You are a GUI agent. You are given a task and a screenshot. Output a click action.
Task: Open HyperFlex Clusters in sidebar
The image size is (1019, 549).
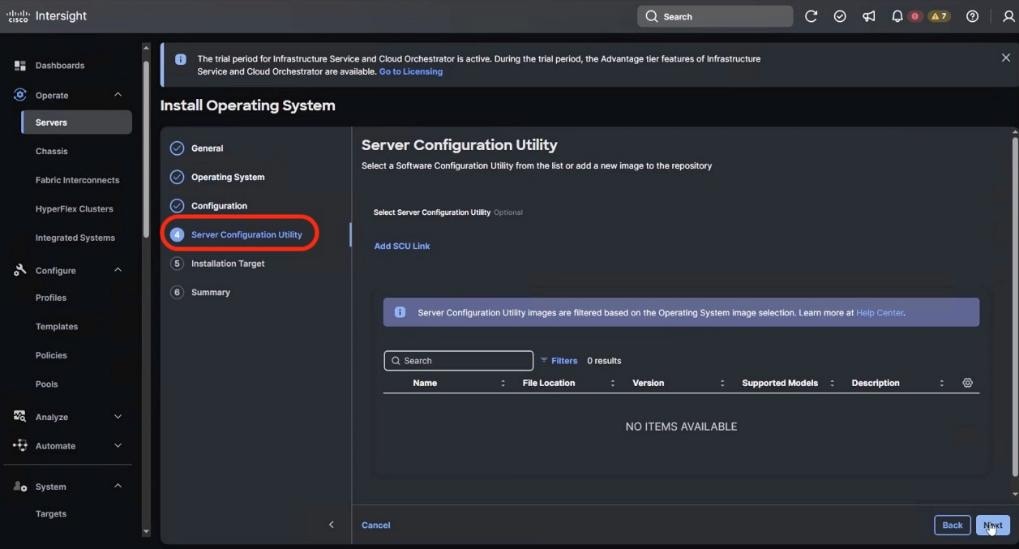point(74,209)
